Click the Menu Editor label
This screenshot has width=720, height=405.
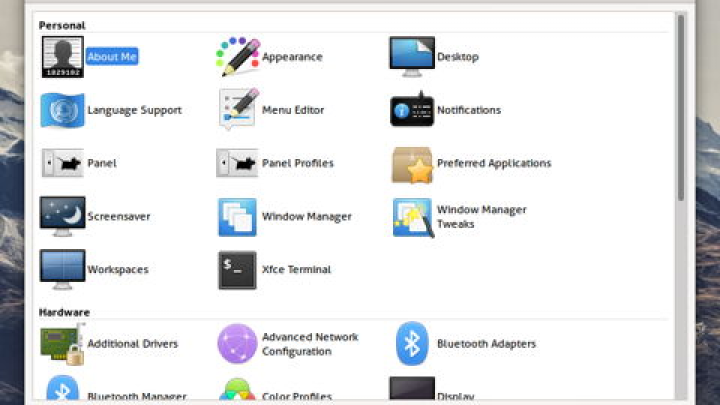[x=293, y=110]
